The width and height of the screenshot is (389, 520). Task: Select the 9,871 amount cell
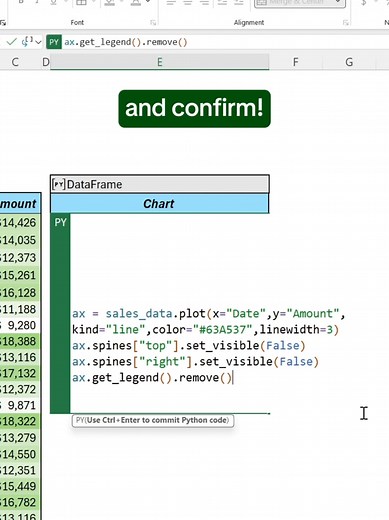20,405
